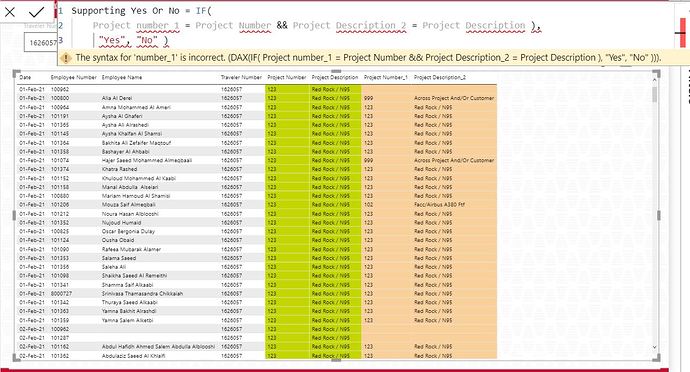Click the && operator in the formula

(x=282, y=26)
